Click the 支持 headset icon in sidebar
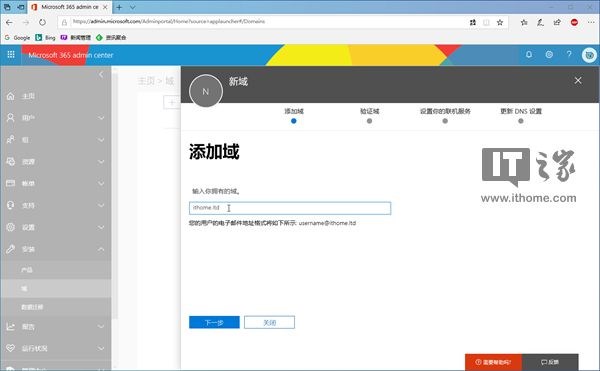 click(x=10, y=205)
